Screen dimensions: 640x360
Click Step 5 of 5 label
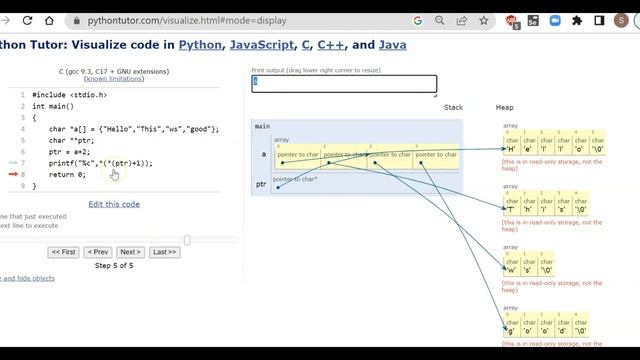point(114,266)
